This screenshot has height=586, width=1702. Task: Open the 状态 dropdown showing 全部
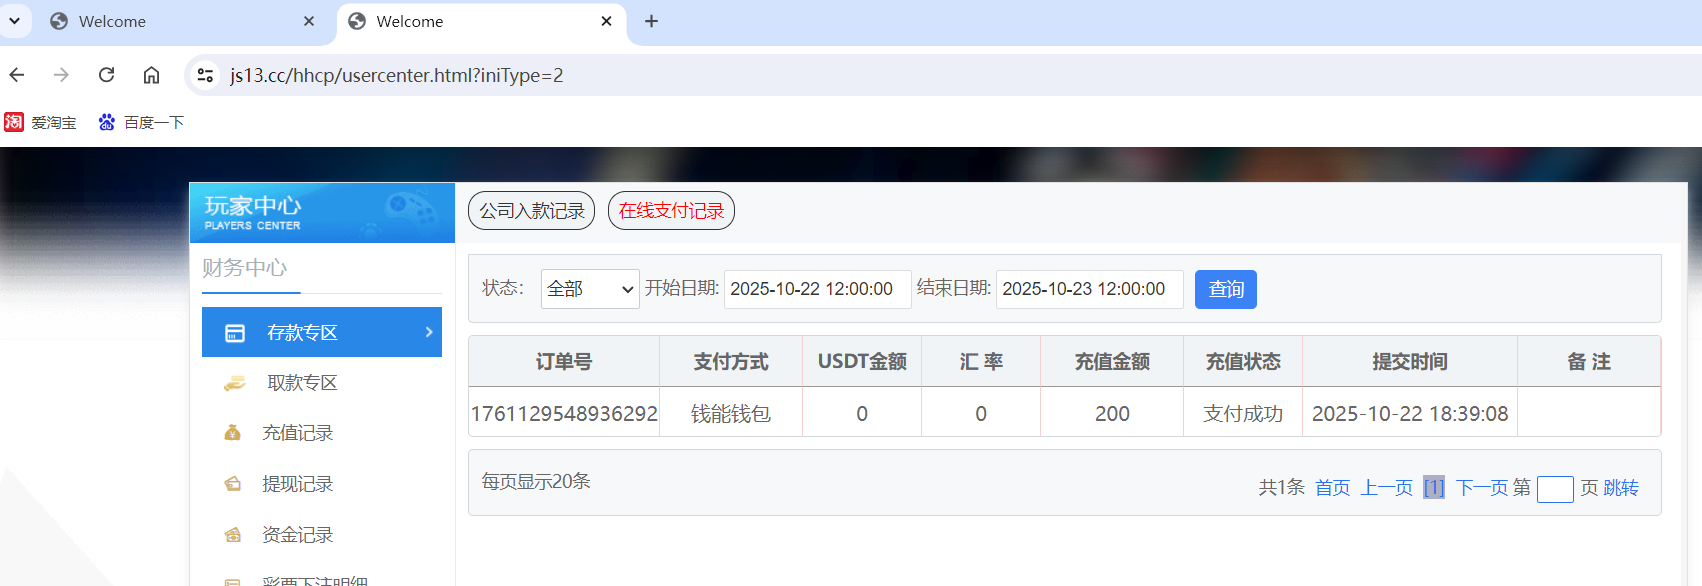(590, 289)
